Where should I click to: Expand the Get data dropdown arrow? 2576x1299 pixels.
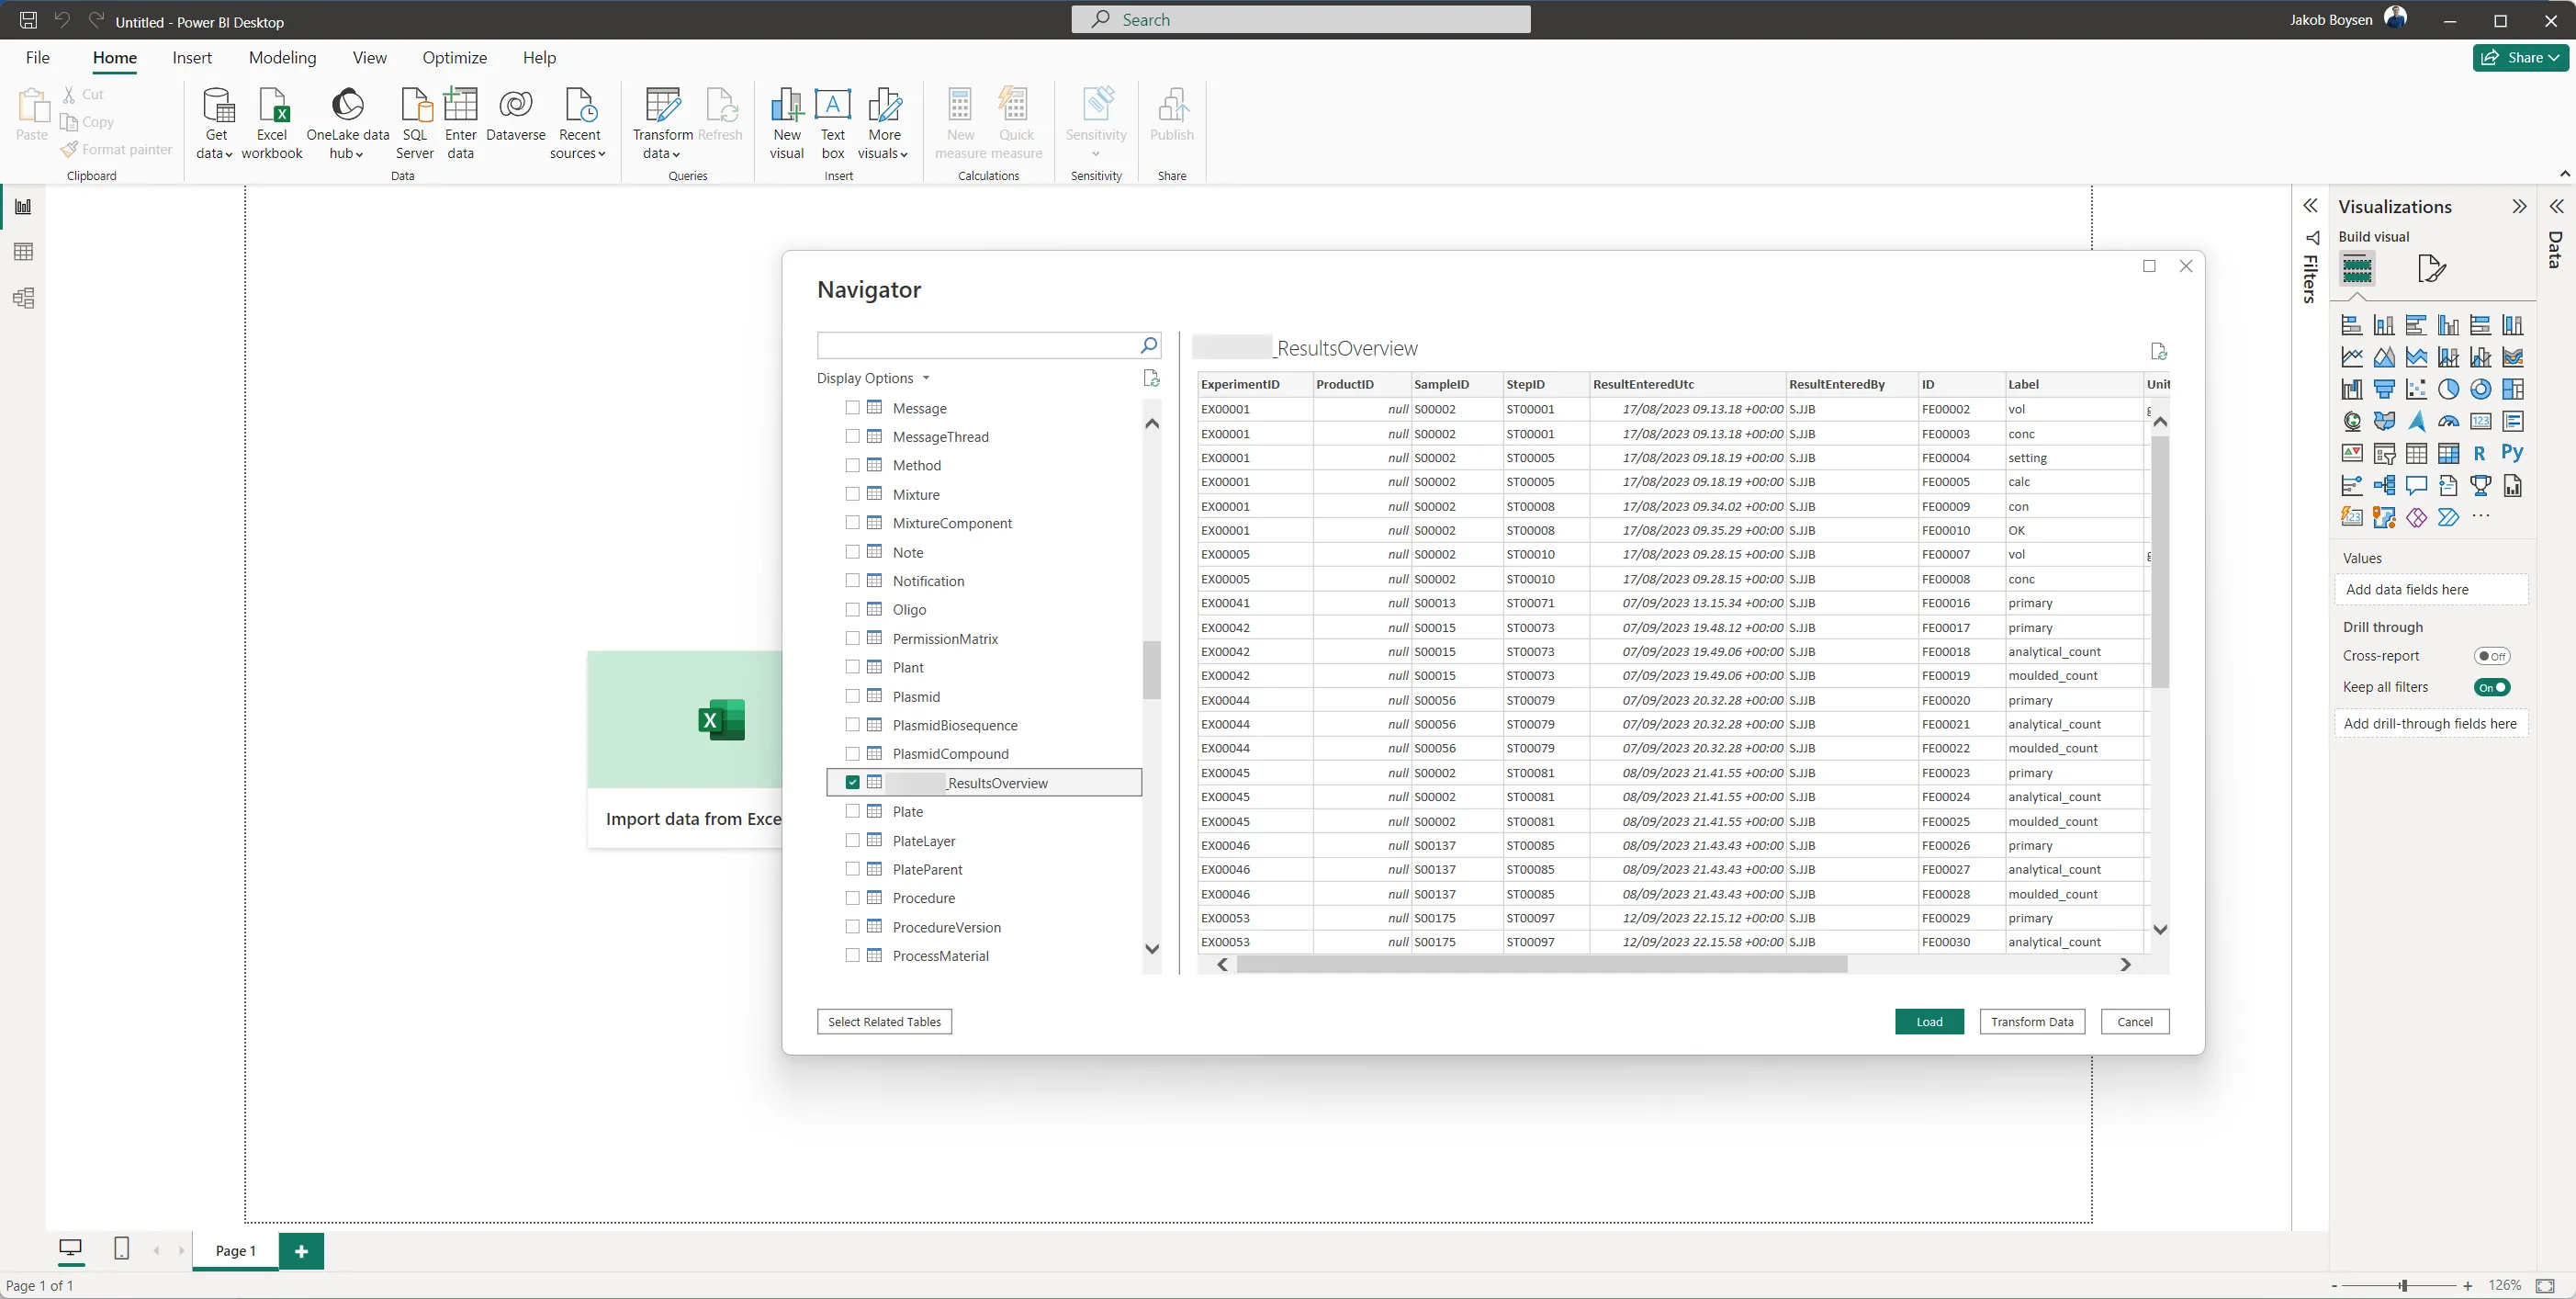[x=228, y=155]
